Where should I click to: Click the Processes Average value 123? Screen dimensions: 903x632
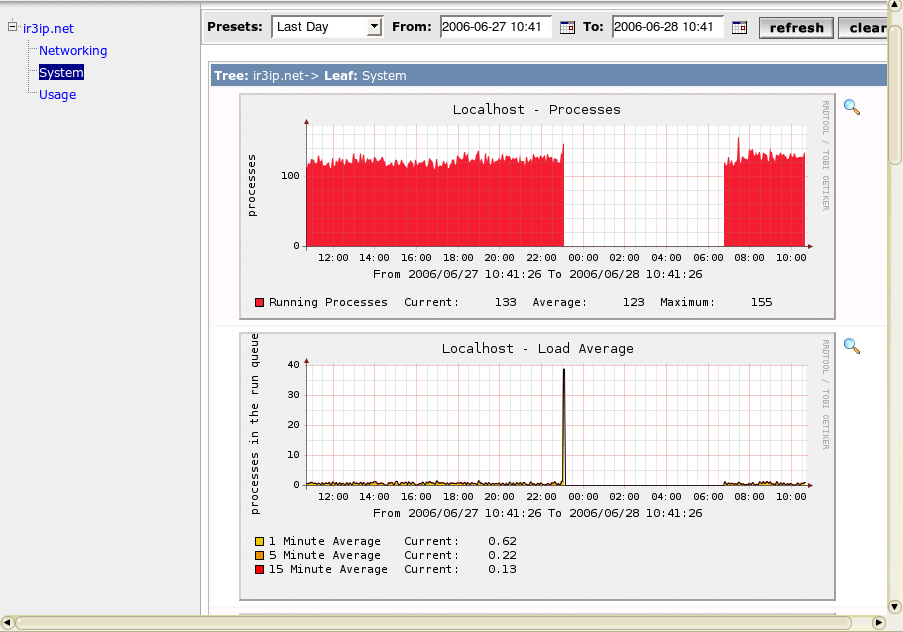pyautogui.click(x=633, y=302)
